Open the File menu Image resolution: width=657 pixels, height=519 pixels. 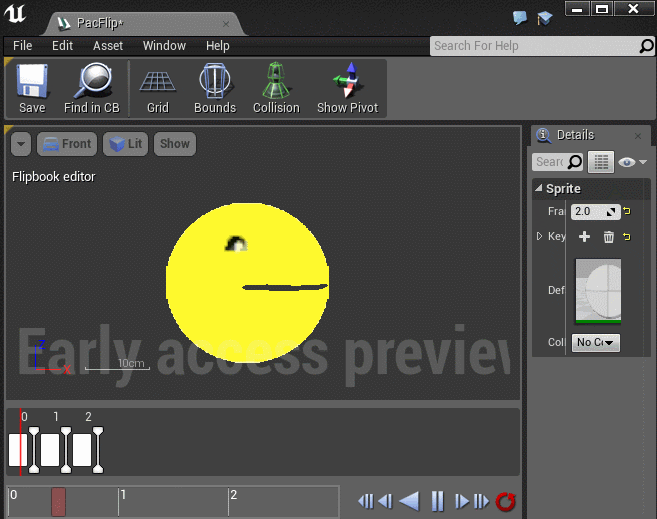point(23,46)
